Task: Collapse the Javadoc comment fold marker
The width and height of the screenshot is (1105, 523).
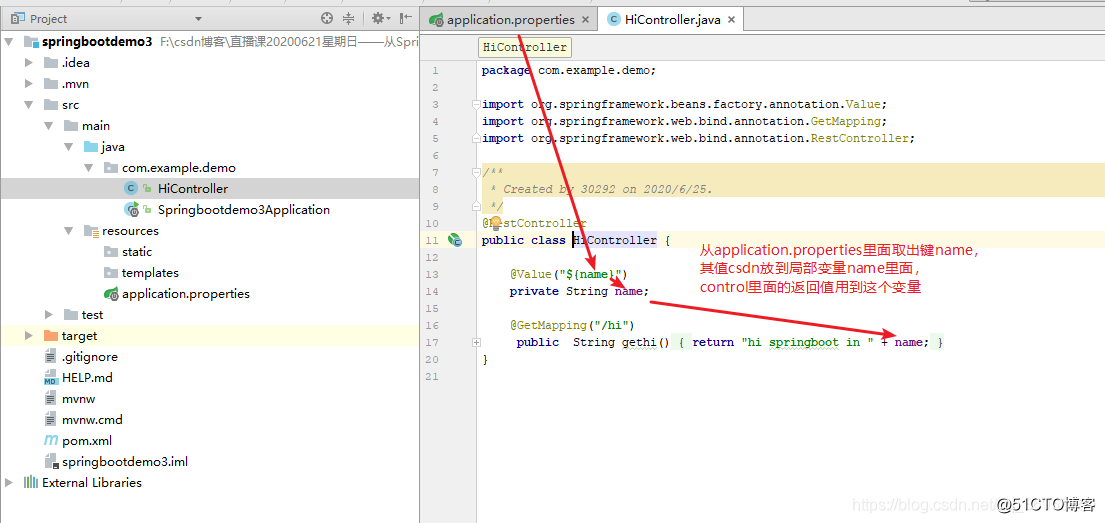Action: 477,173
